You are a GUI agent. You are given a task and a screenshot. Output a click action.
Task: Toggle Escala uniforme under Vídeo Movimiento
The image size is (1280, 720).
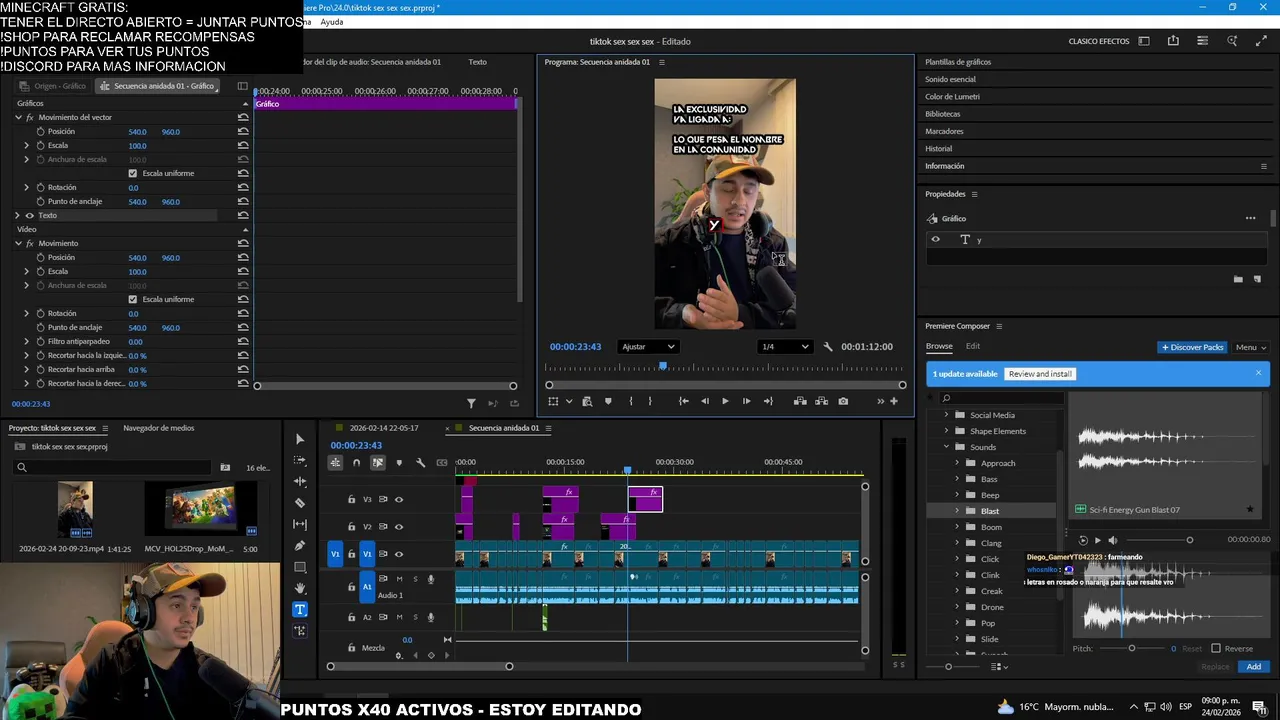pos(133,299)
